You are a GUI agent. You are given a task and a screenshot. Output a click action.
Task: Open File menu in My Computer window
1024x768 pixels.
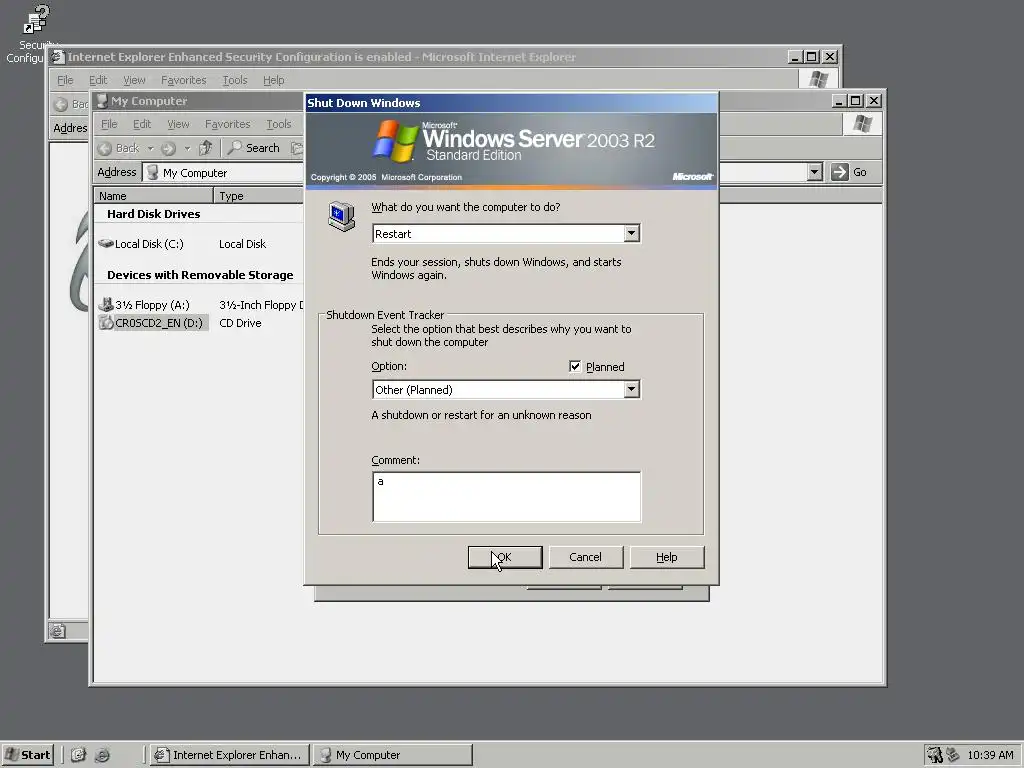pos(109,124)
